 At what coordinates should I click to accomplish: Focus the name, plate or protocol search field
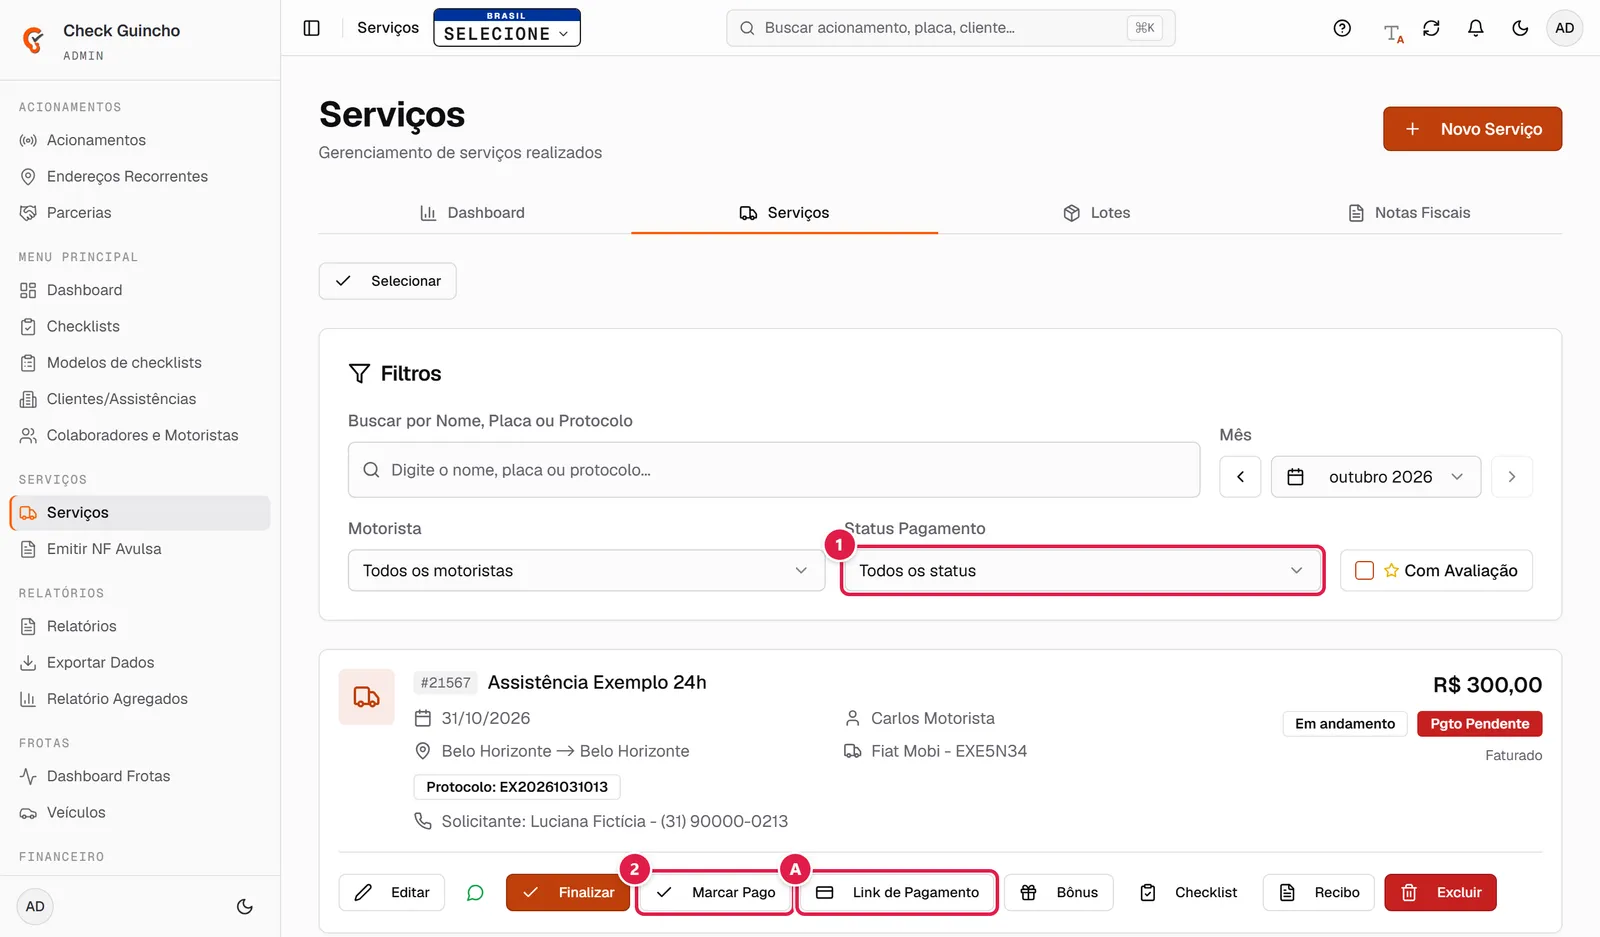point(774,470)
